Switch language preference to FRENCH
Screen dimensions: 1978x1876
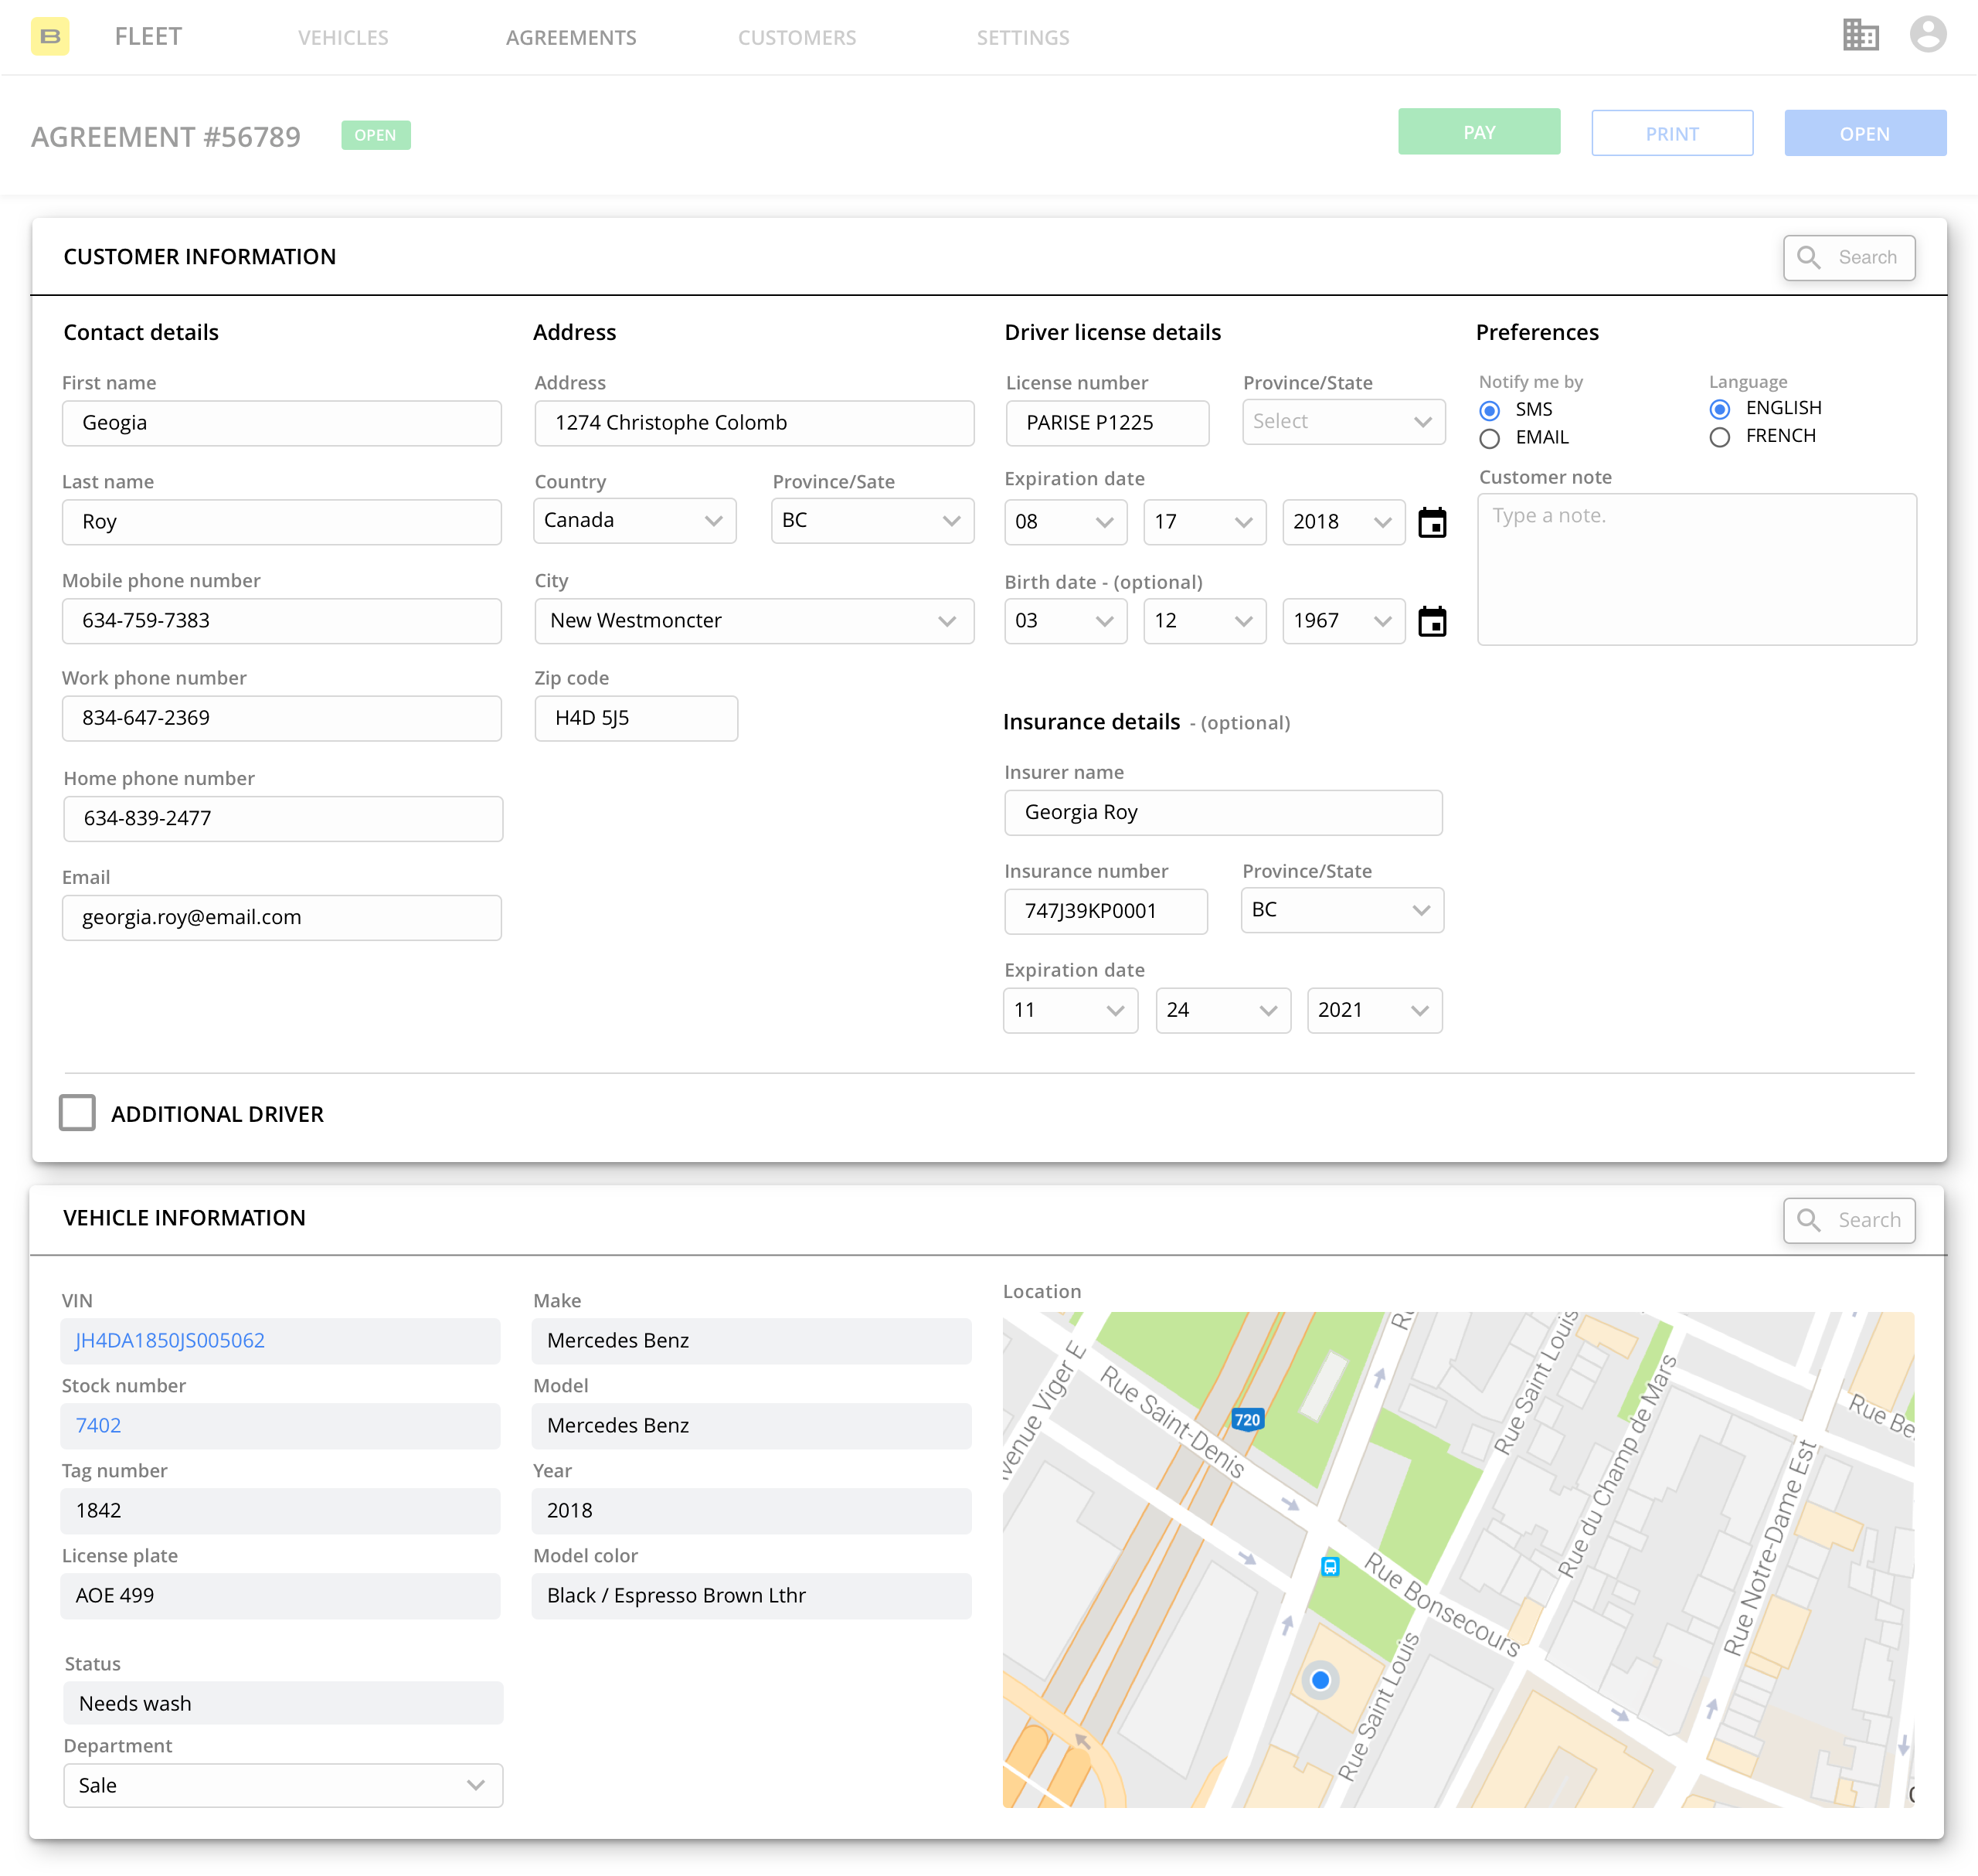click(1720, 437)
